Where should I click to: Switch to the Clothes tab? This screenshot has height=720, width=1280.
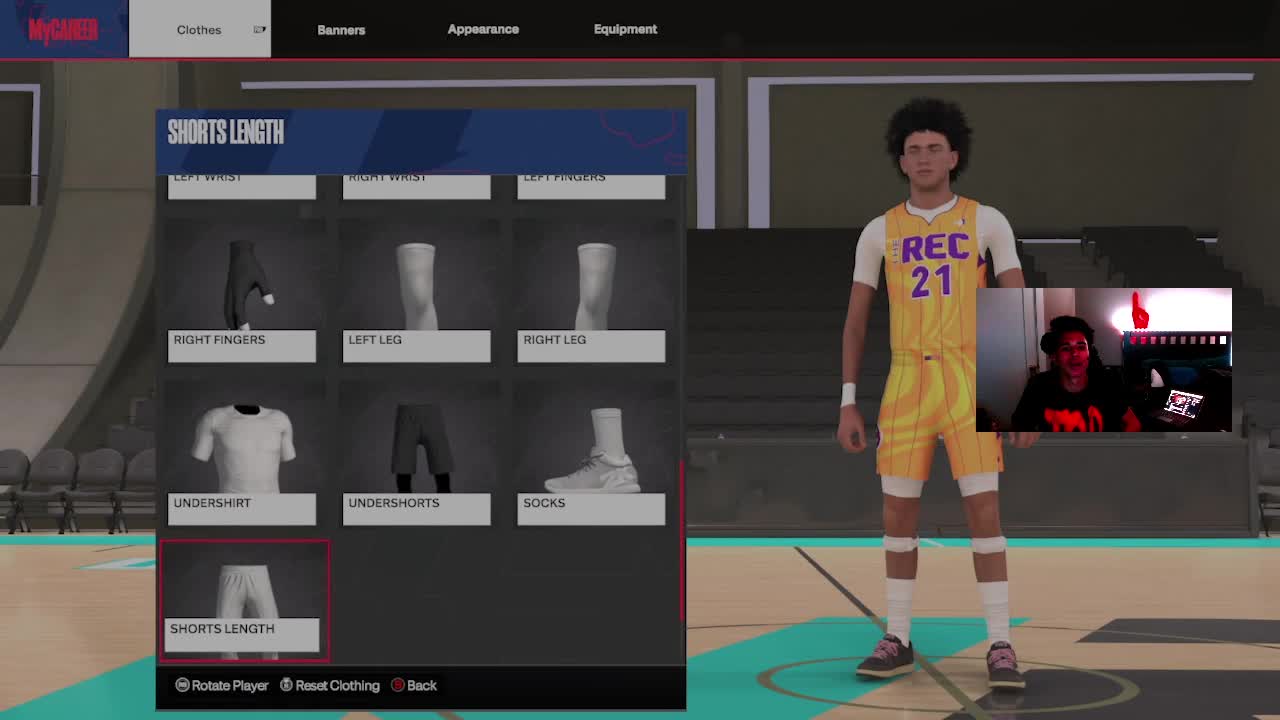(x=199, y=29)
